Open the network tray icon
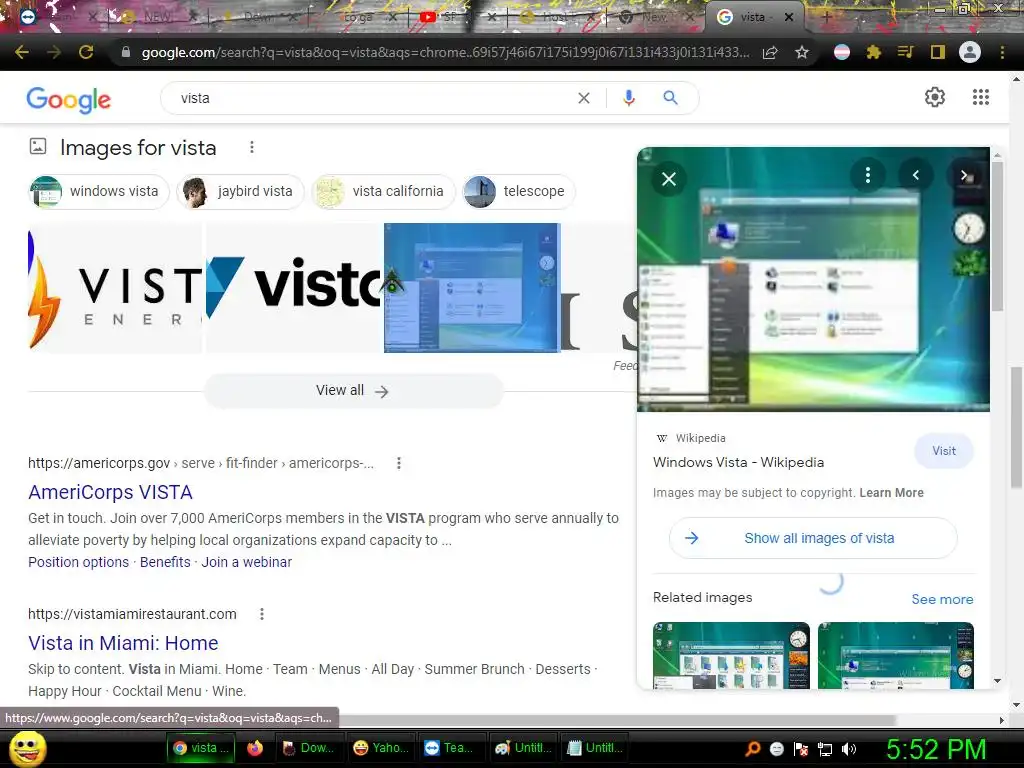Viewport: 1024px width, 768px height. click(825, 749)
